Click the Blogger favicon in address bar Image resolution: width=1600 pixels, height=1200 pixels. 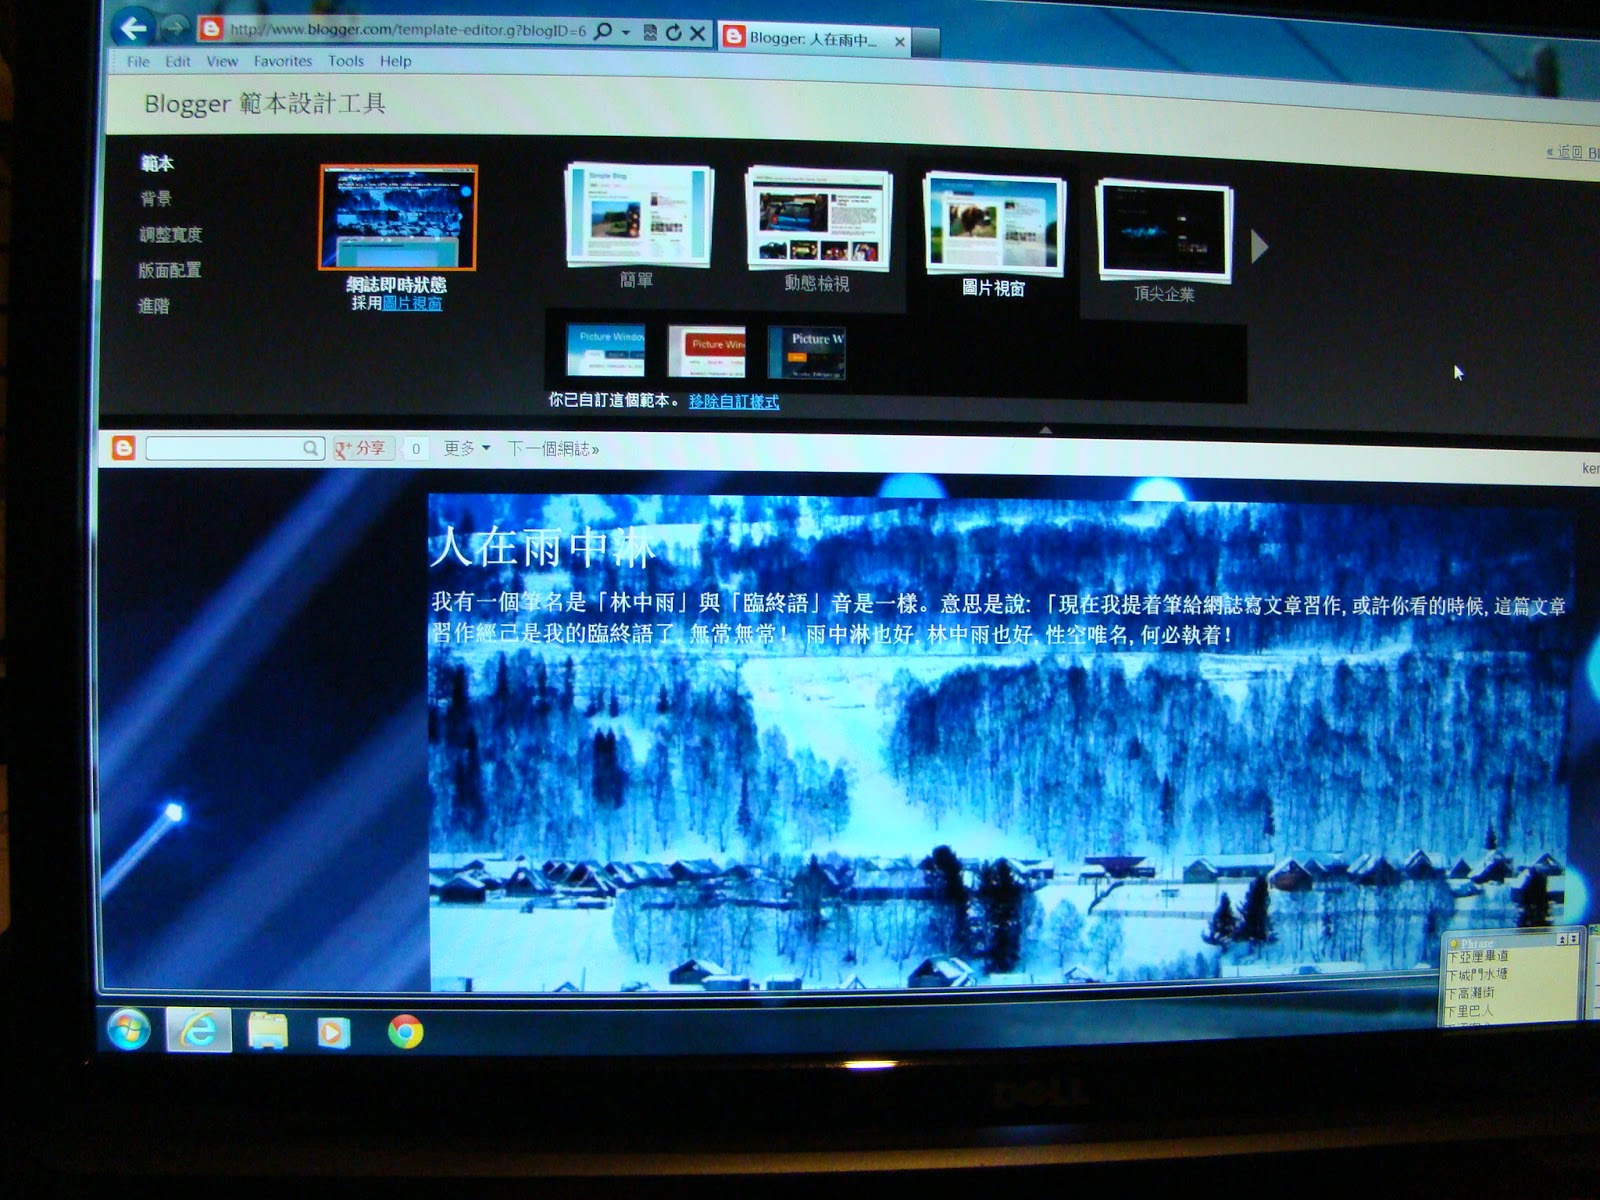[x=211, y=29]
